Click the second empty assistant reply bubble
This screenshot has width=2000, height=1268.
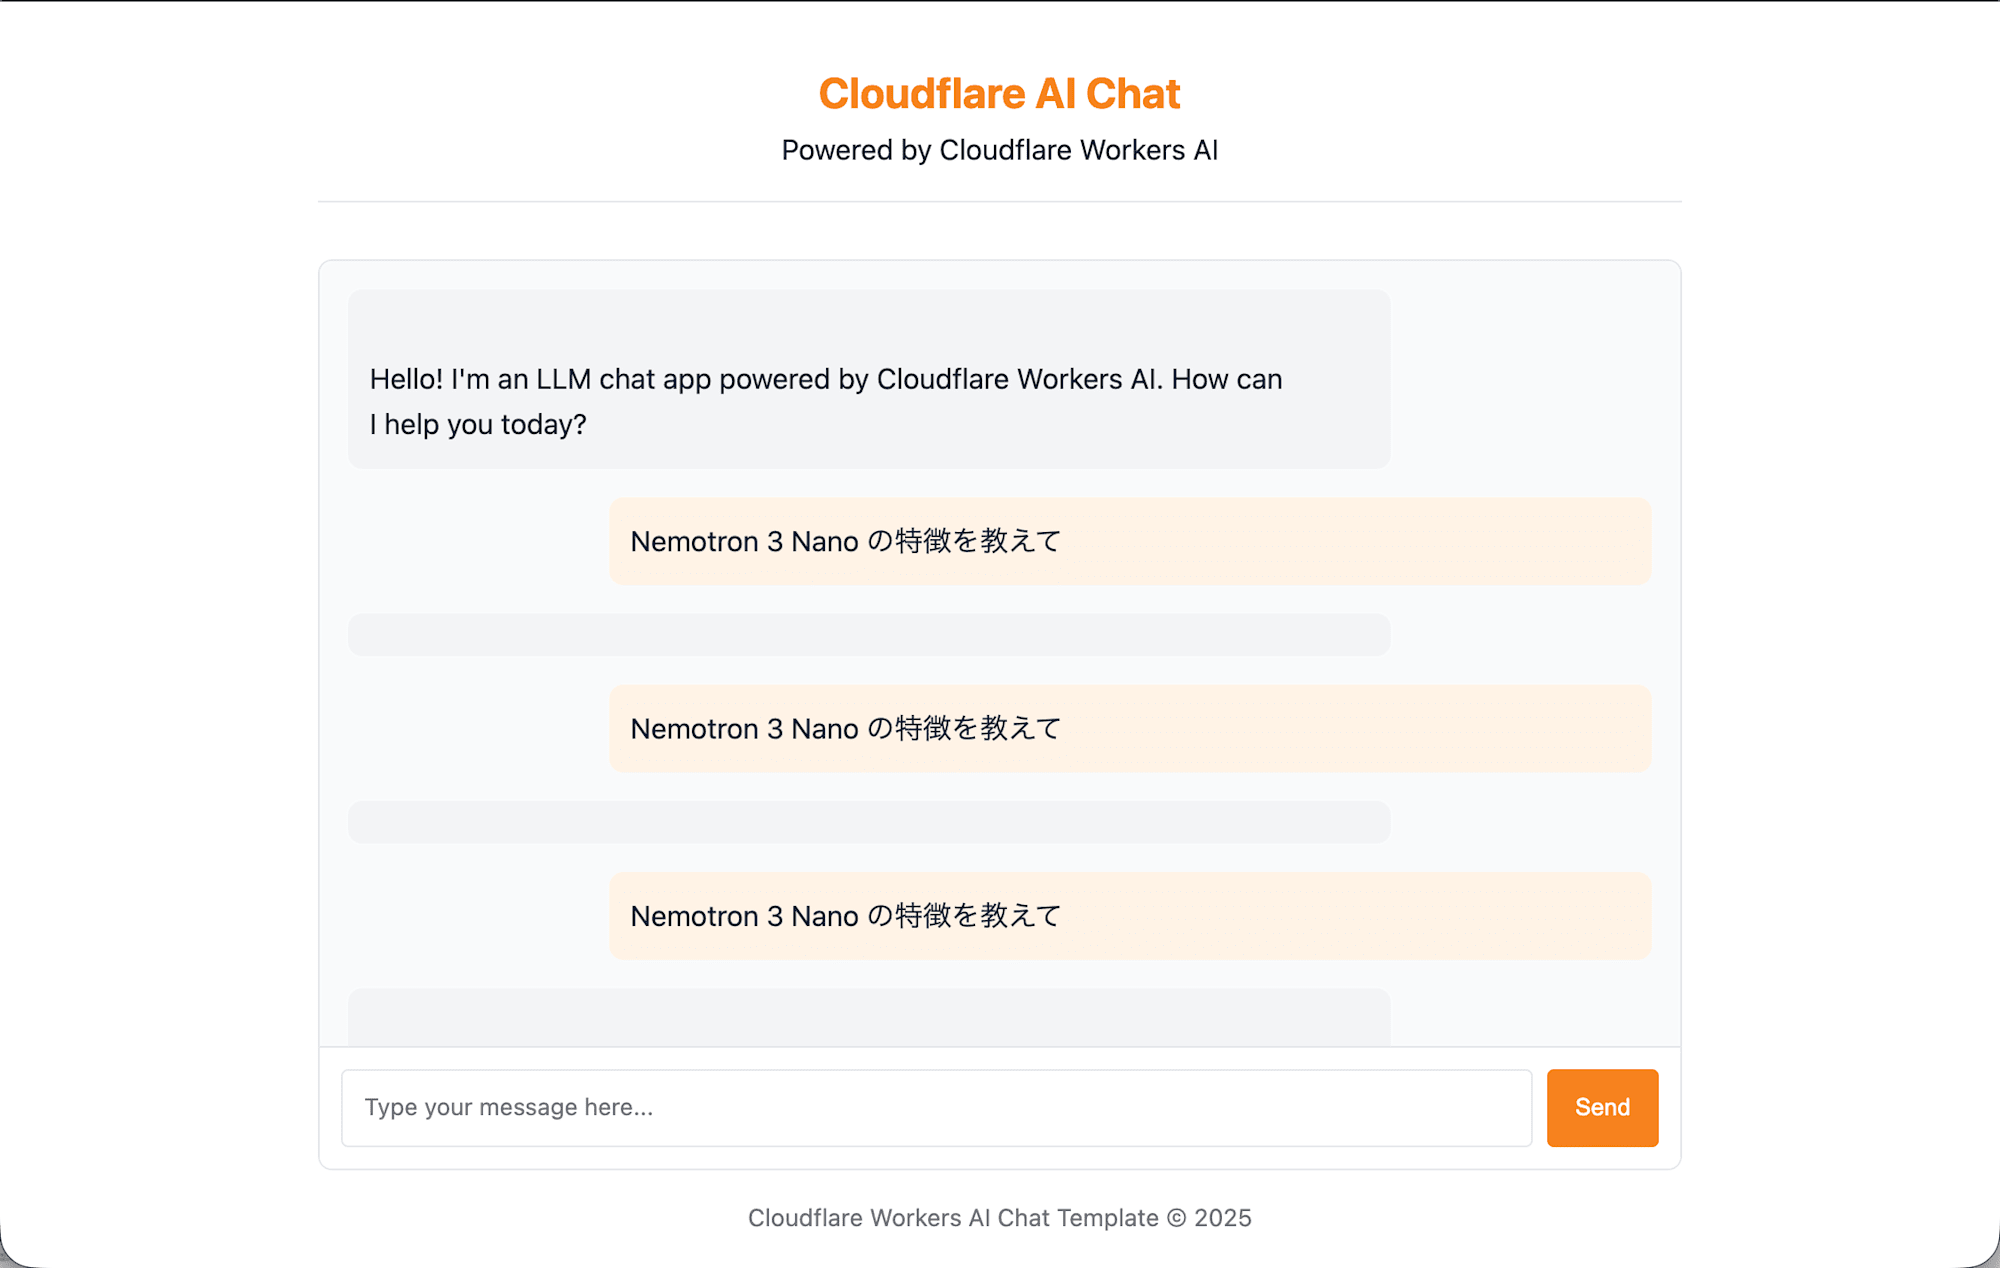(x=869, y=822)
